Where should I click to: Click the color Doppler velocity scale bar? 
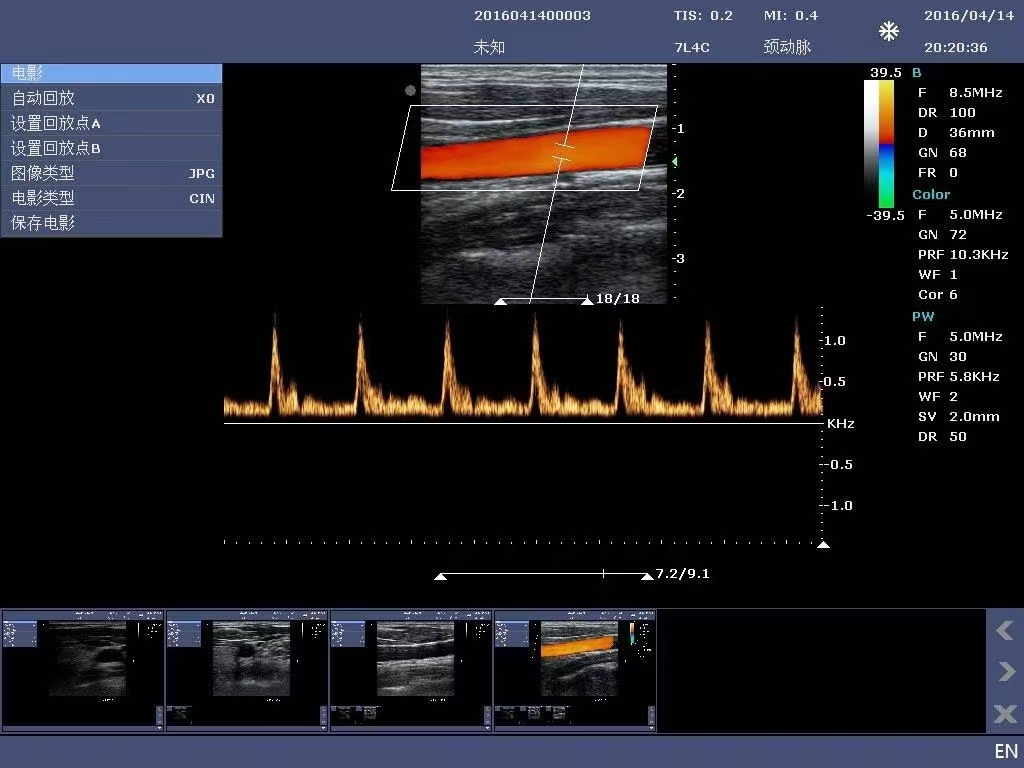pyautogui.click(x=879, y=143)
